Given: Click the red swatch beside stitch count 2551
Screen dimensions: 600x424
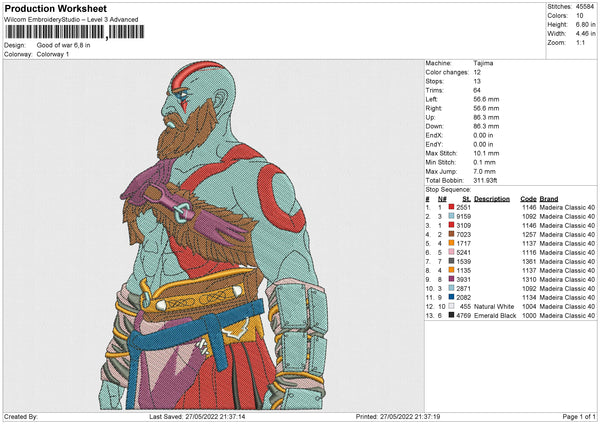Looking at the screenshot, I should pos(452,207).
